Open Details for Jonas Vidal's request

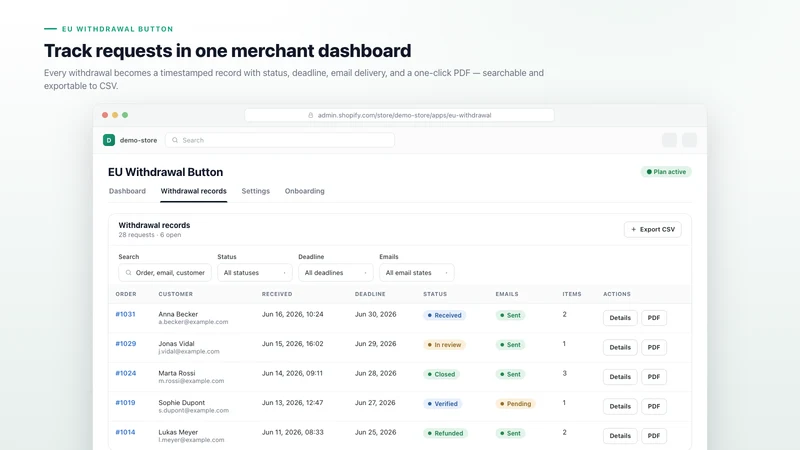pyautogui.click(x=620, y=347)
